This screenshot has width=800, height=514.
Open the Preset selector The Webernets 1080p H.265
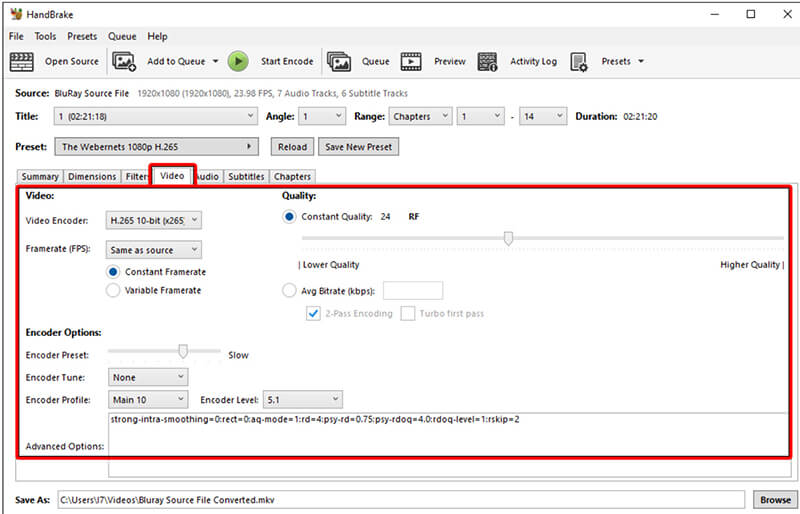click(x=157, y=146)
